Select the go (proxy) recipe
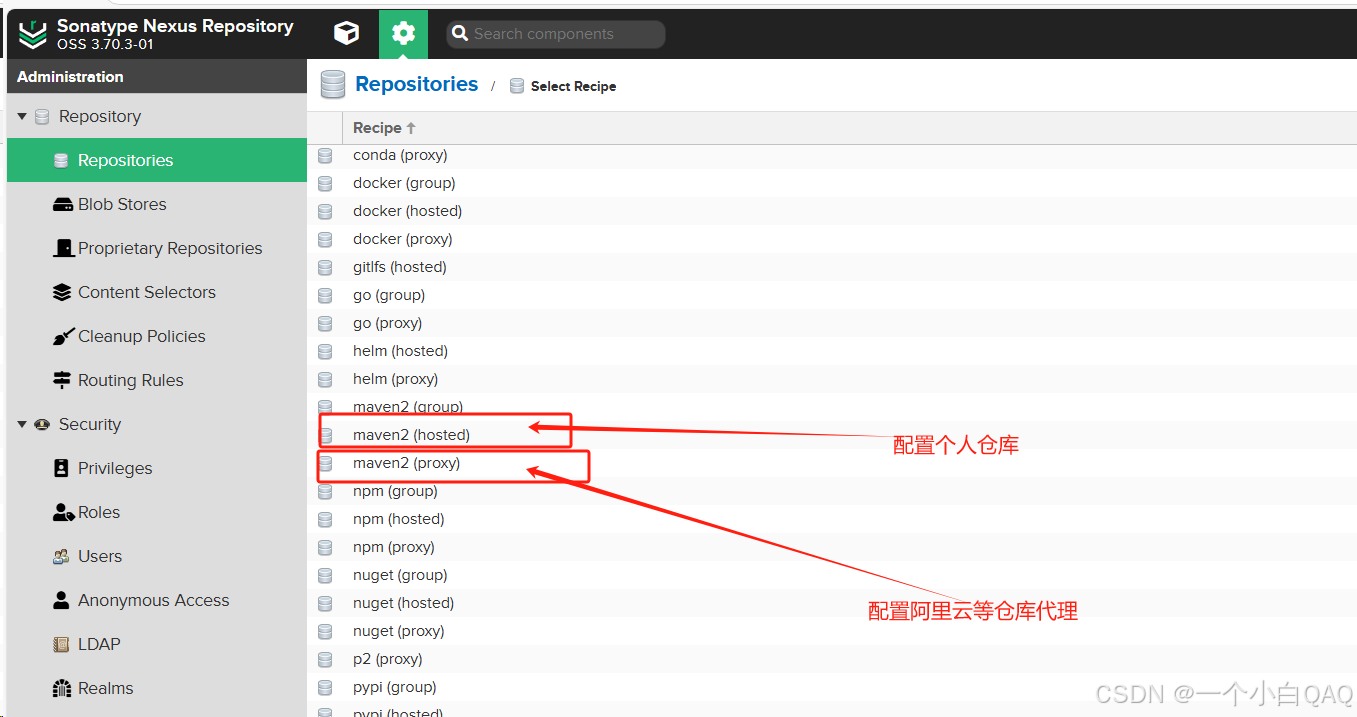This screenshot has height=717, width=1357. [832, 323]
